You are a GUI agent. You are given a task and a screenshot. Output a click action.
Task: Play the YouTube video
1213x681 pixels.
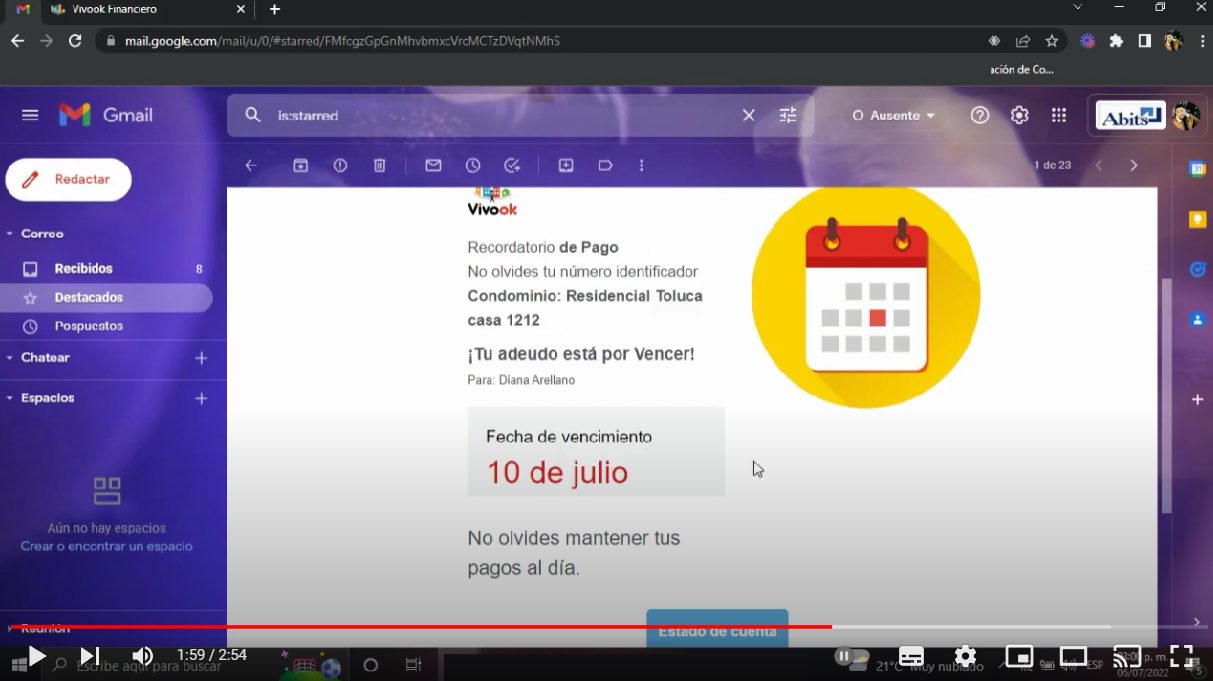click(36, 656)
